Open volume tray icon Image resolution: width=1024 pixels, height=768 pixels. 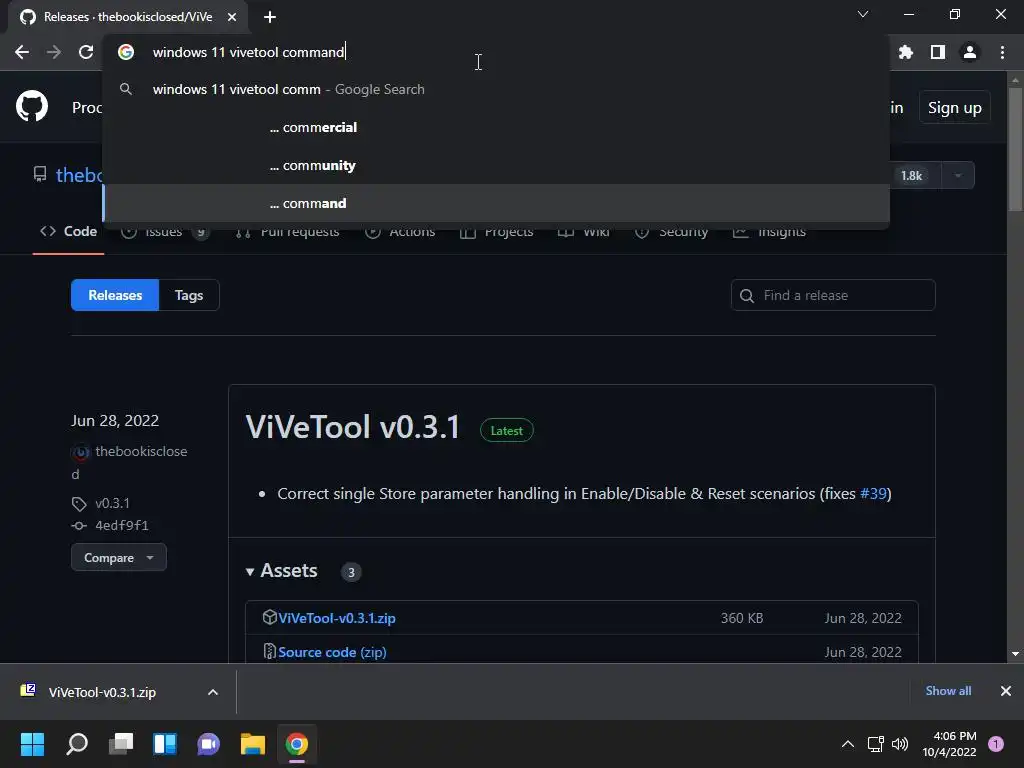900,744
